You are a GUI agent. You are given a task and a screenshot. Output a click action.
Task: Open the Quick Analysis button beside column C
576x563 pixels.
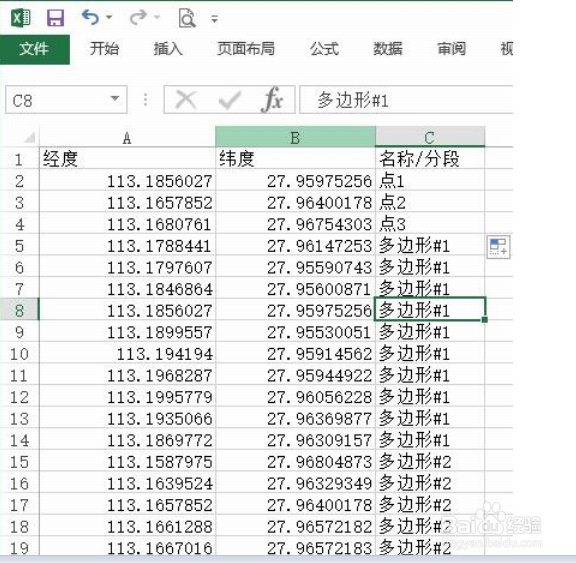click(x=498, y=247)
